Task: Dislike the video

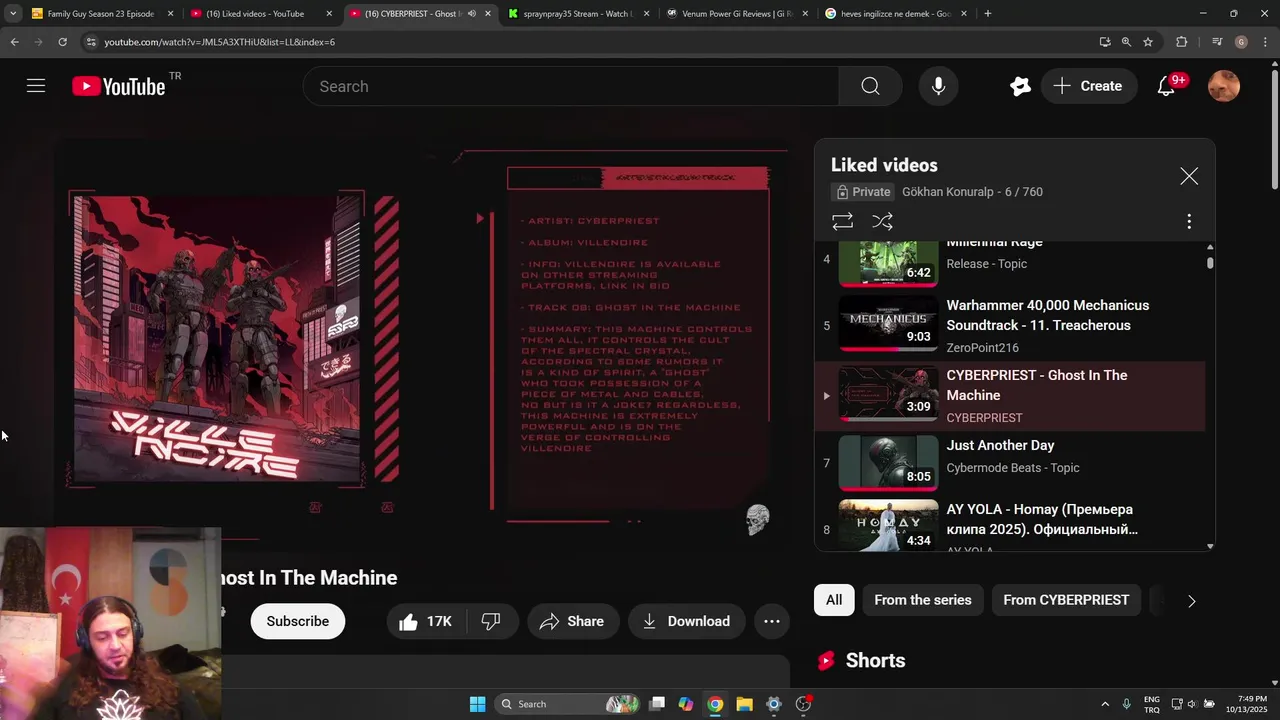Action: (491, 621)
